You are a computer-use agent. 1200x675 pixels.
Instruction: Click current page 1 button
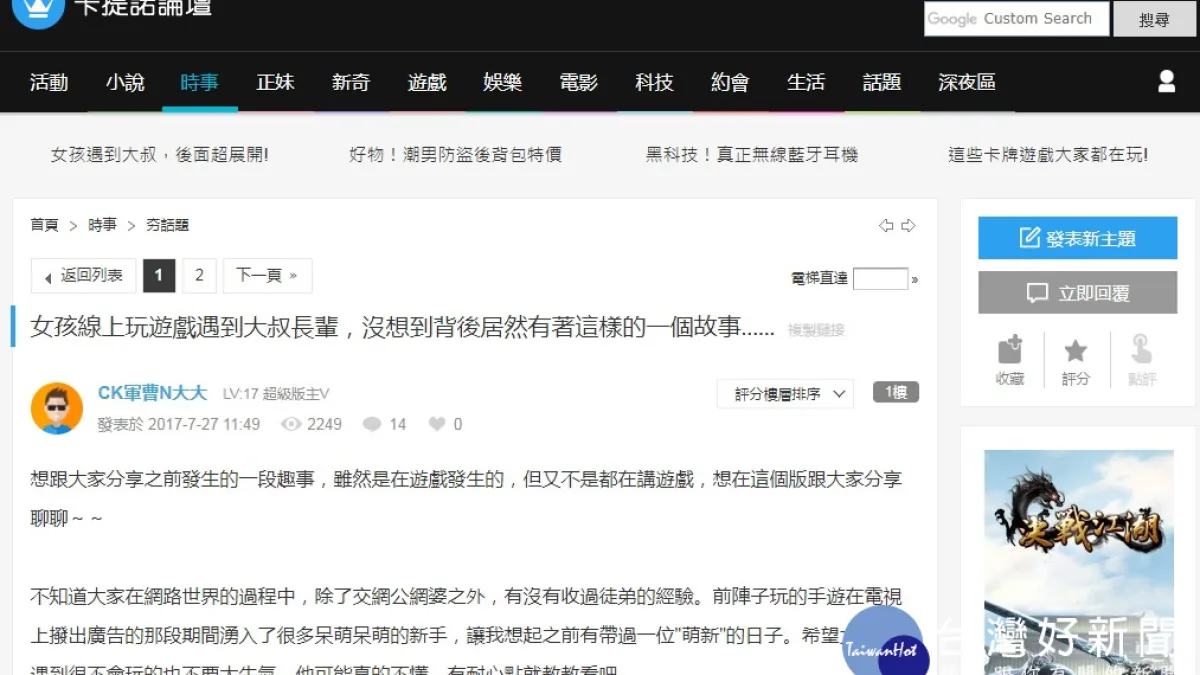click(159, 275)
